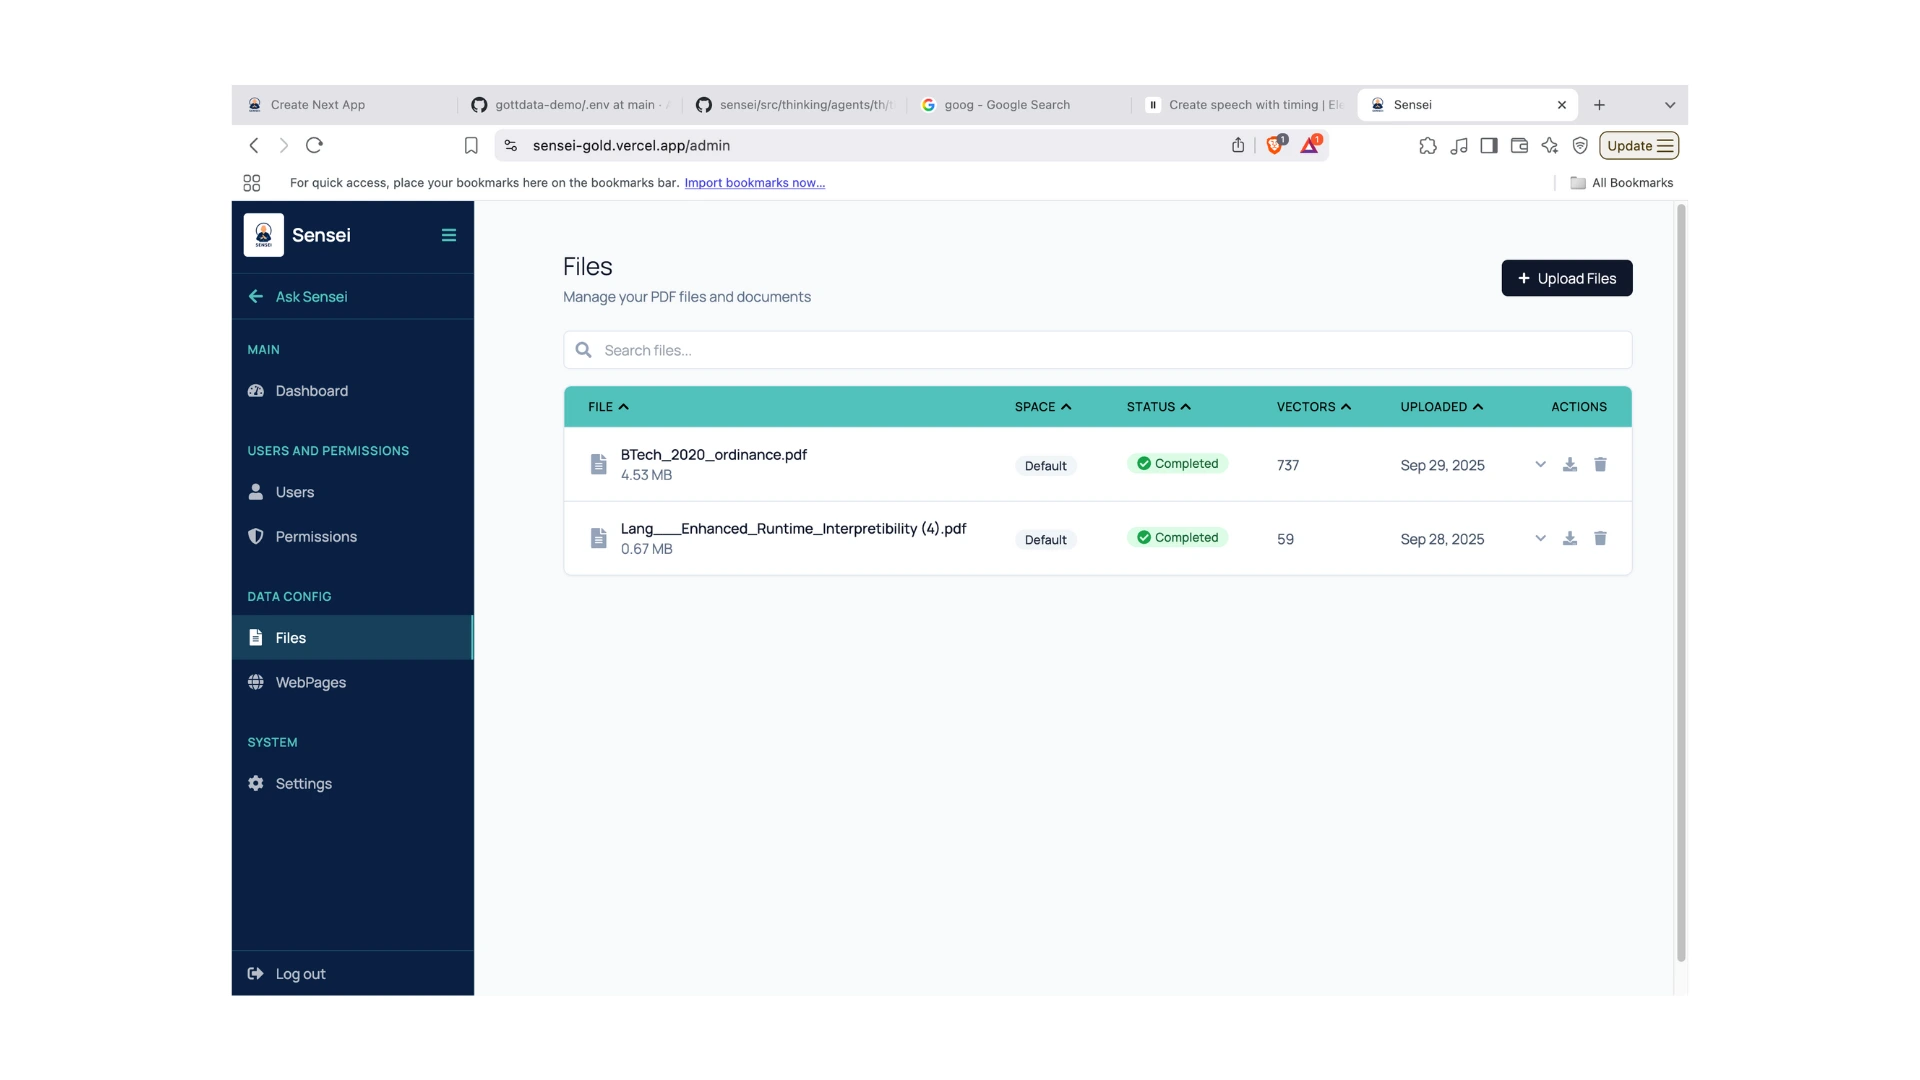The image size is (1920, 1080).
Task: Open the browser extensions puzzle icon
Action: point(1428,146)
